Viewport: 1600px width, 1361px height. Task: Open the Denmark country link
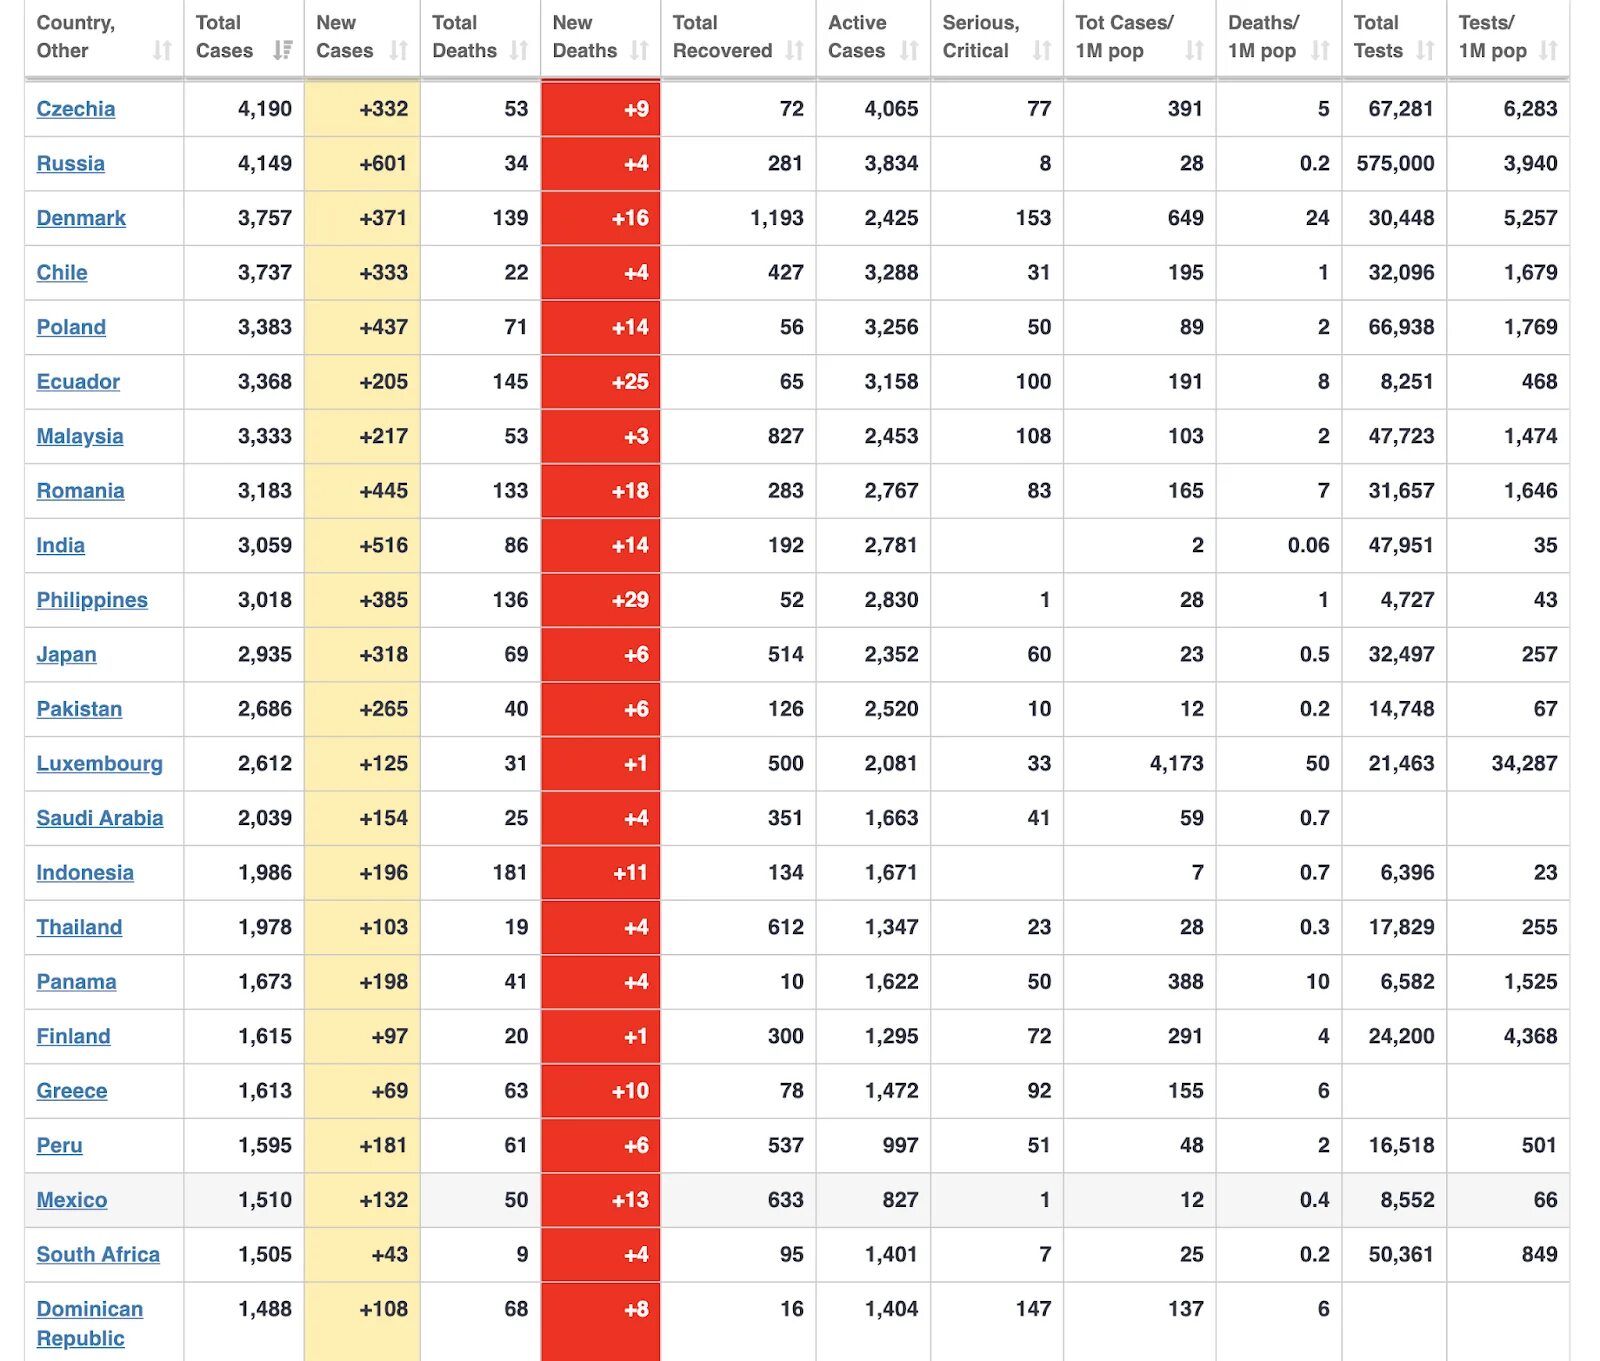point(81,218)
